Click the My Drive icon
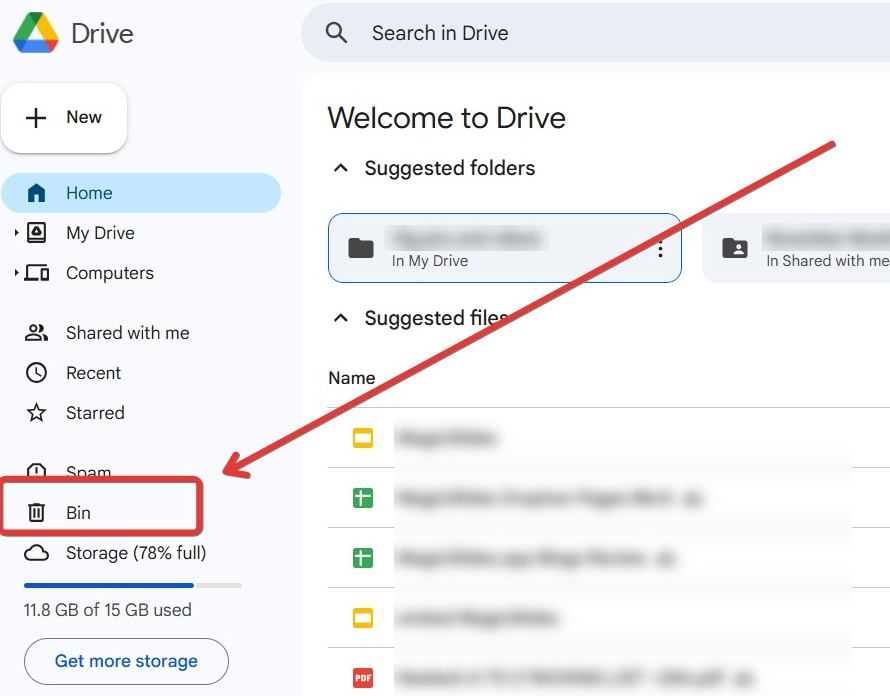The image size is (890, 696). (x=36, y=233)
